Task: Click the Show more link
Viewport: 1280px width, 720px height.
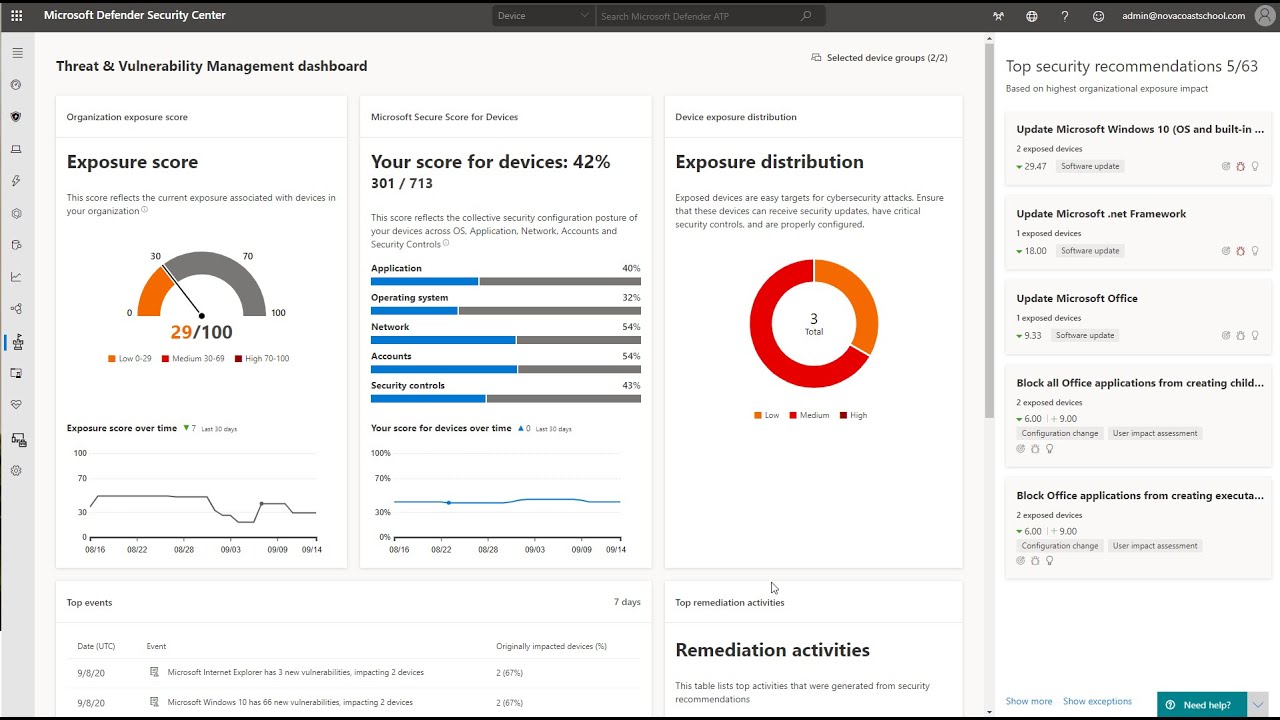Action: (x=1029, y=701)
